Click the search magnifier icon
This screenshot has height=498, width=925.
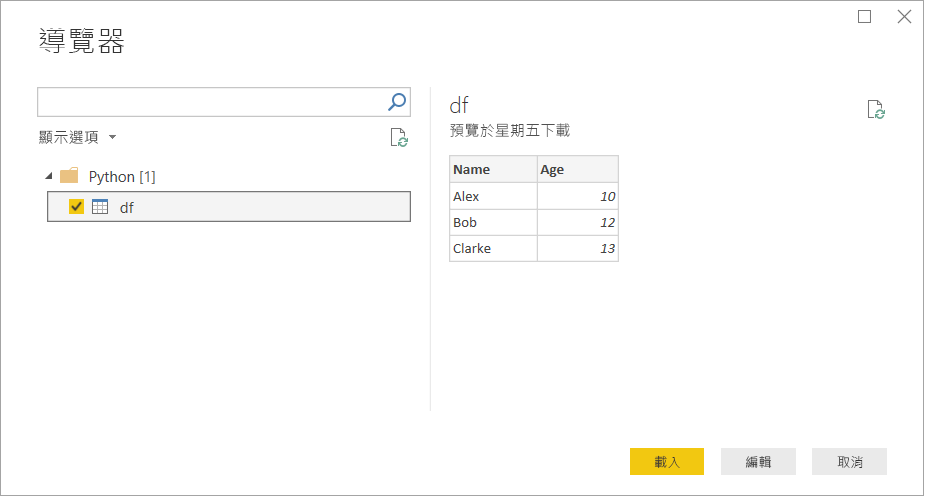coord(397,101)
